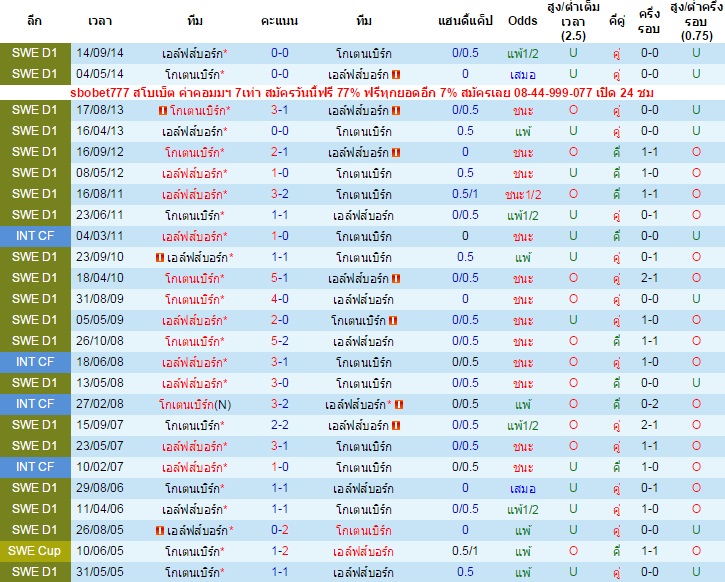The image size is (725, 582).
Task: Click red card icon in 26/08/05 match row
Action: (160, 530)
